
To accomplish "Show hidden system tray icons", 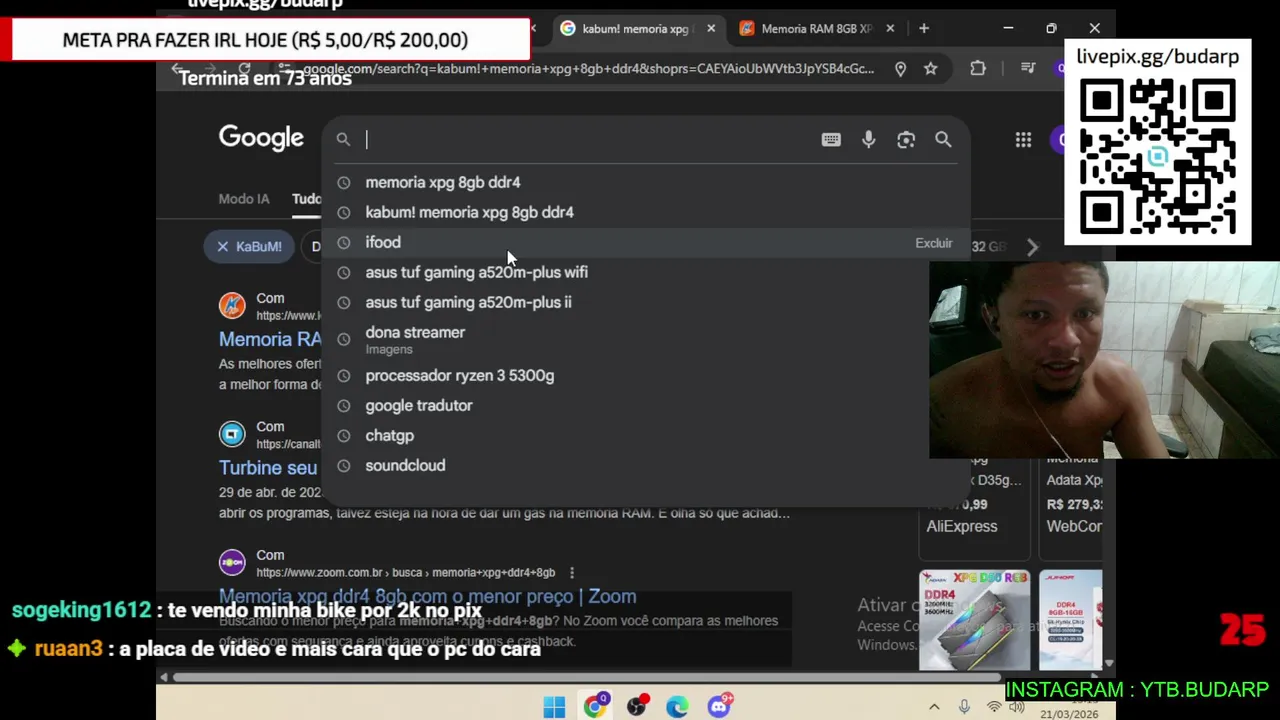I will 934,707.
